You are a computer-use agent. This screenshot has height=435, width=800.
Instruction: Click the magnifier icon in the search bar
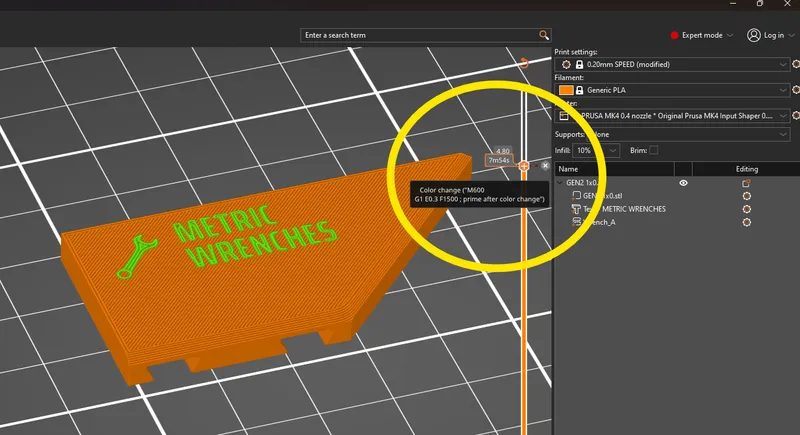pyautogui.click(x=543, y=35)
